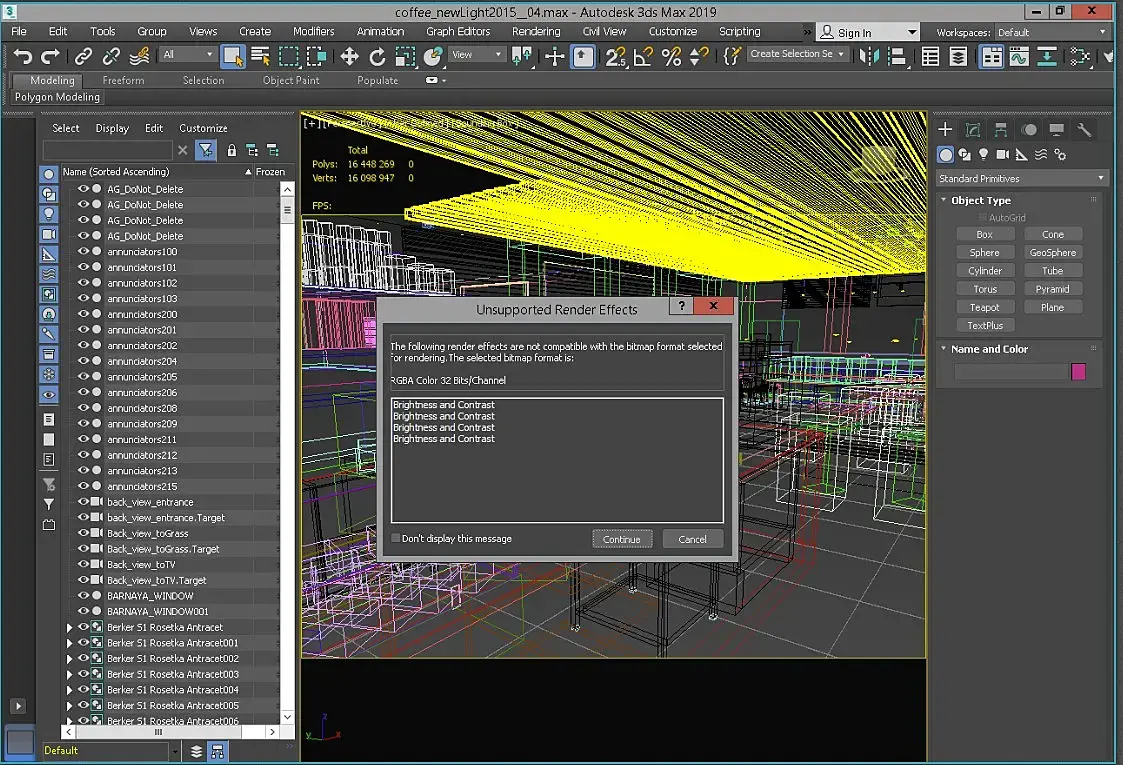Click the pink object color swatch

[x=1078, y=372]
